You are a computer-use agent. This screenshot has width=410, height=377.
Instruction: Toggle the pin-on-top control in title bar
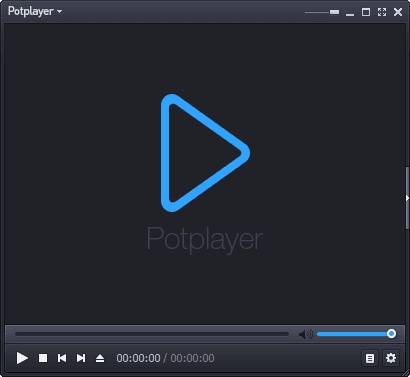(x=322, y=12)
